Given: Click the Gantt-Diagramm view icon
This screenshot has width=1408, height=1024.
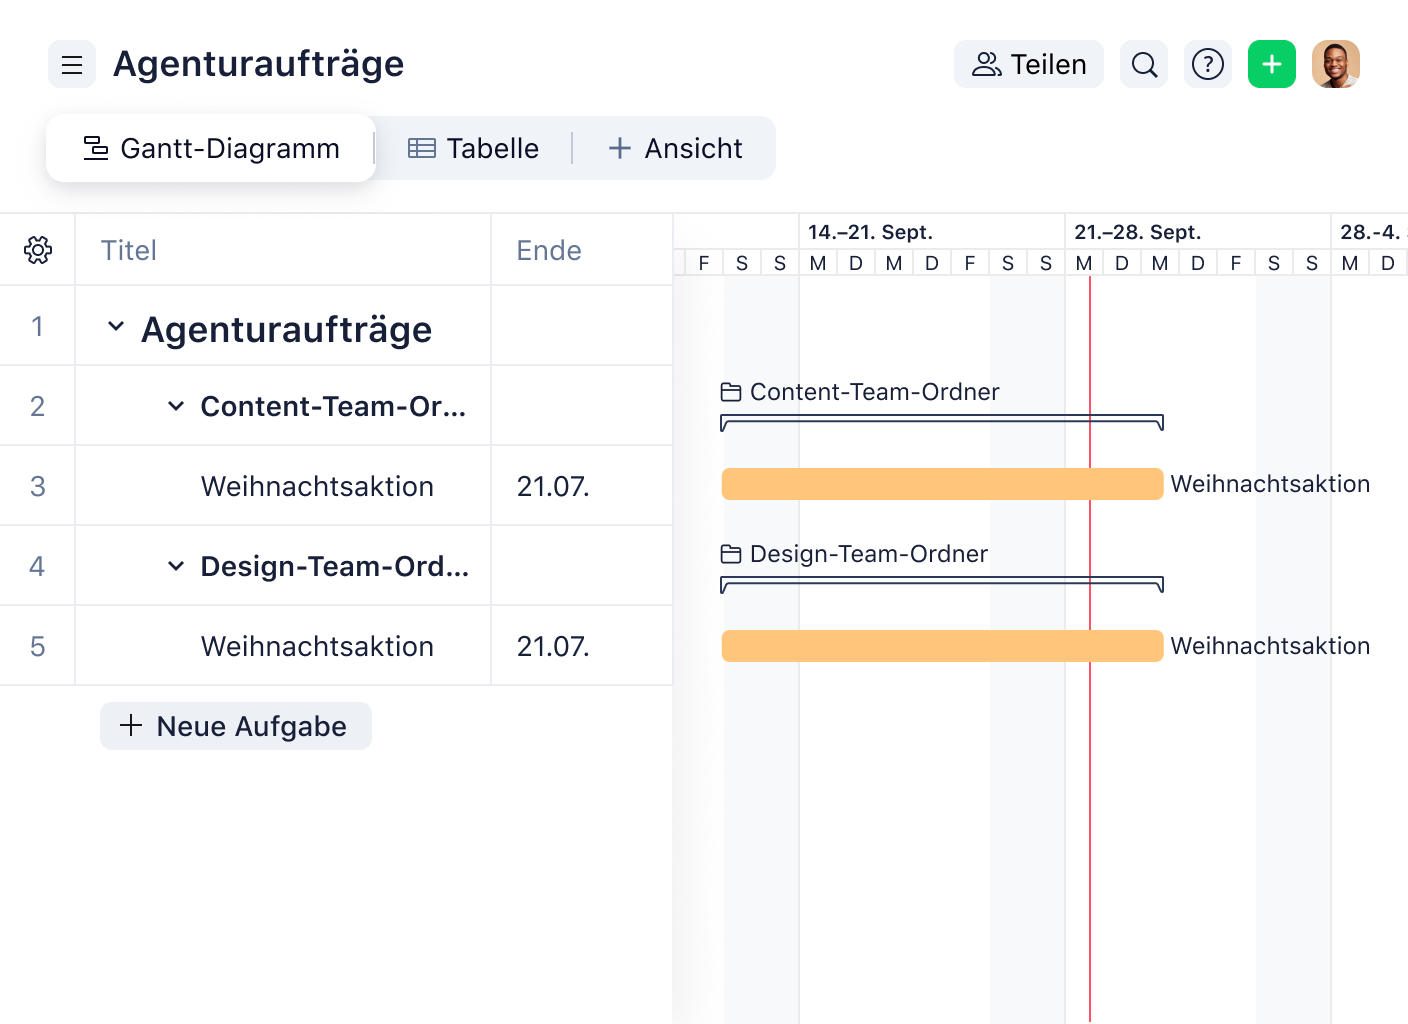Looking at the screenshot, I should coord(95,147).
